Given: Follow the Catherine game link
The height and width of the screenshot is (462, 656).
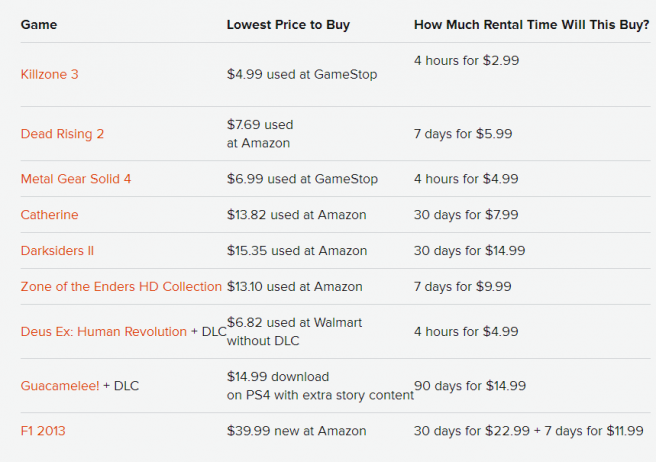Looking at the screenshot, I should 49,215.
